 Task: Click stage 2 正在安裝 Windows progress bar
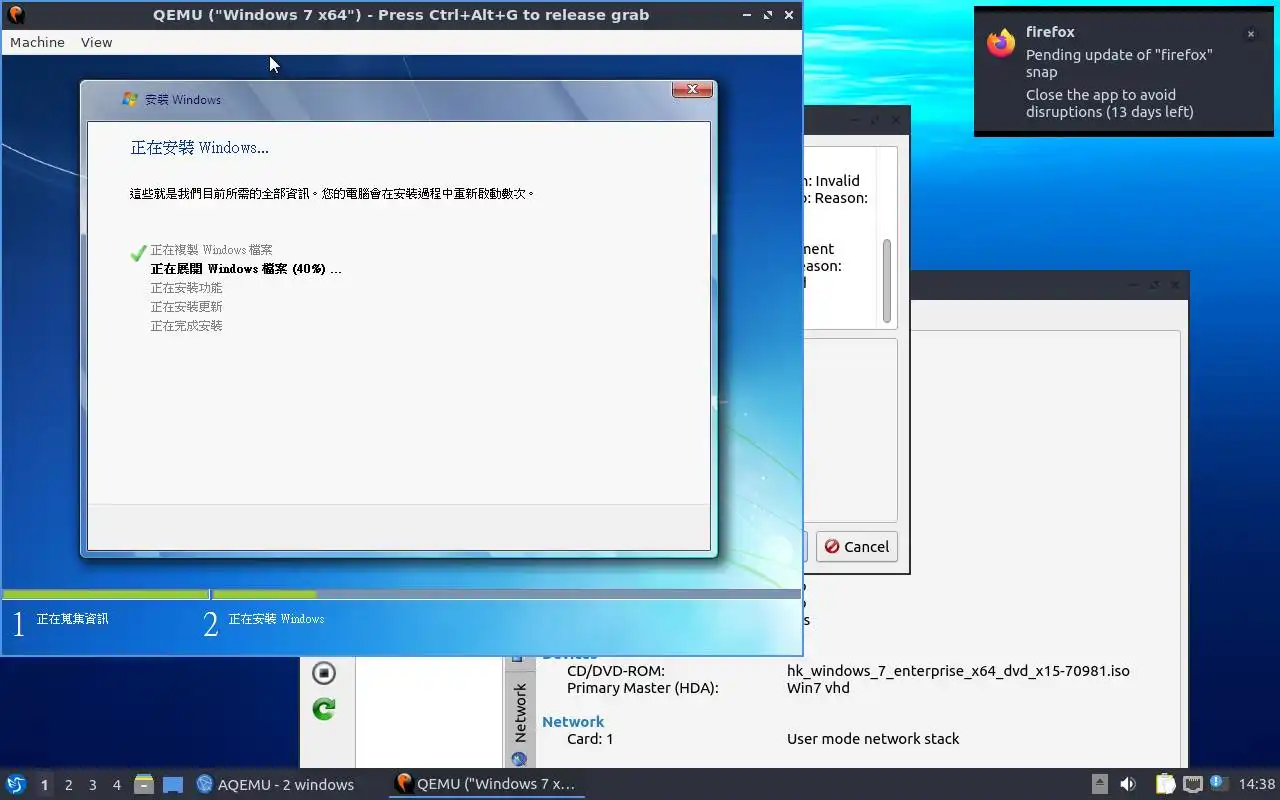coord(507,595)
